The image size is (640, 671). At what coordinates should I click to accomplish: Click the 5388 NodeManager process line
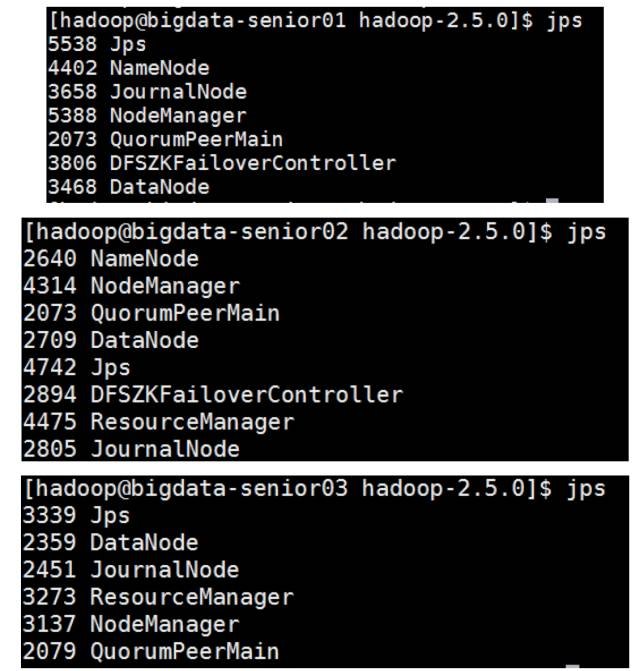(146, 116)
